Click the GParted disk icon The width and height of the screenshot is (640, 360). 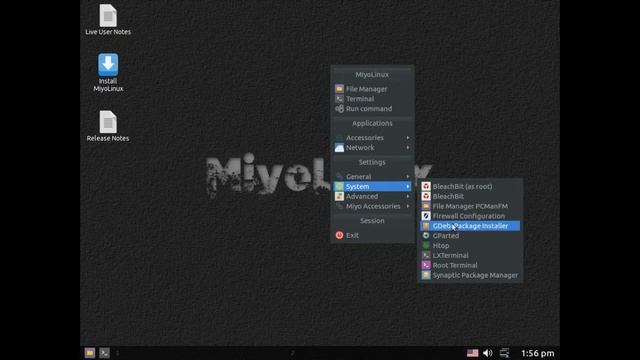pyautogui.click(x=426, y=236)
